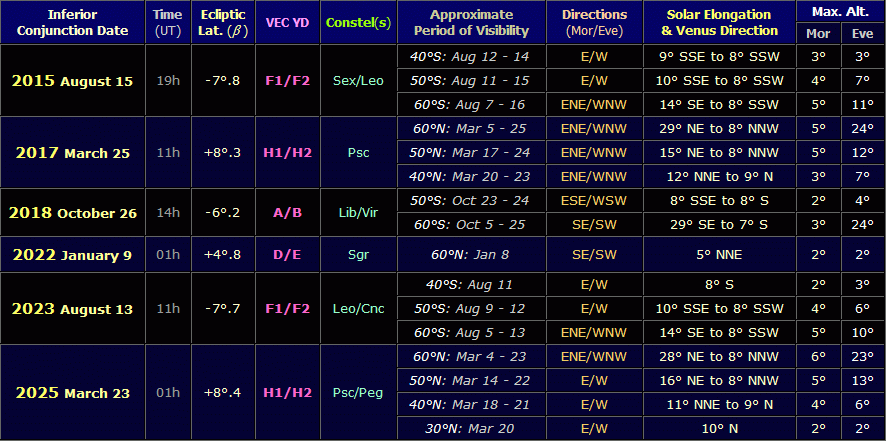Select the 2017 March 25 date cell
The height and width of the screenshot is (441, 886).
click(72, 153)
